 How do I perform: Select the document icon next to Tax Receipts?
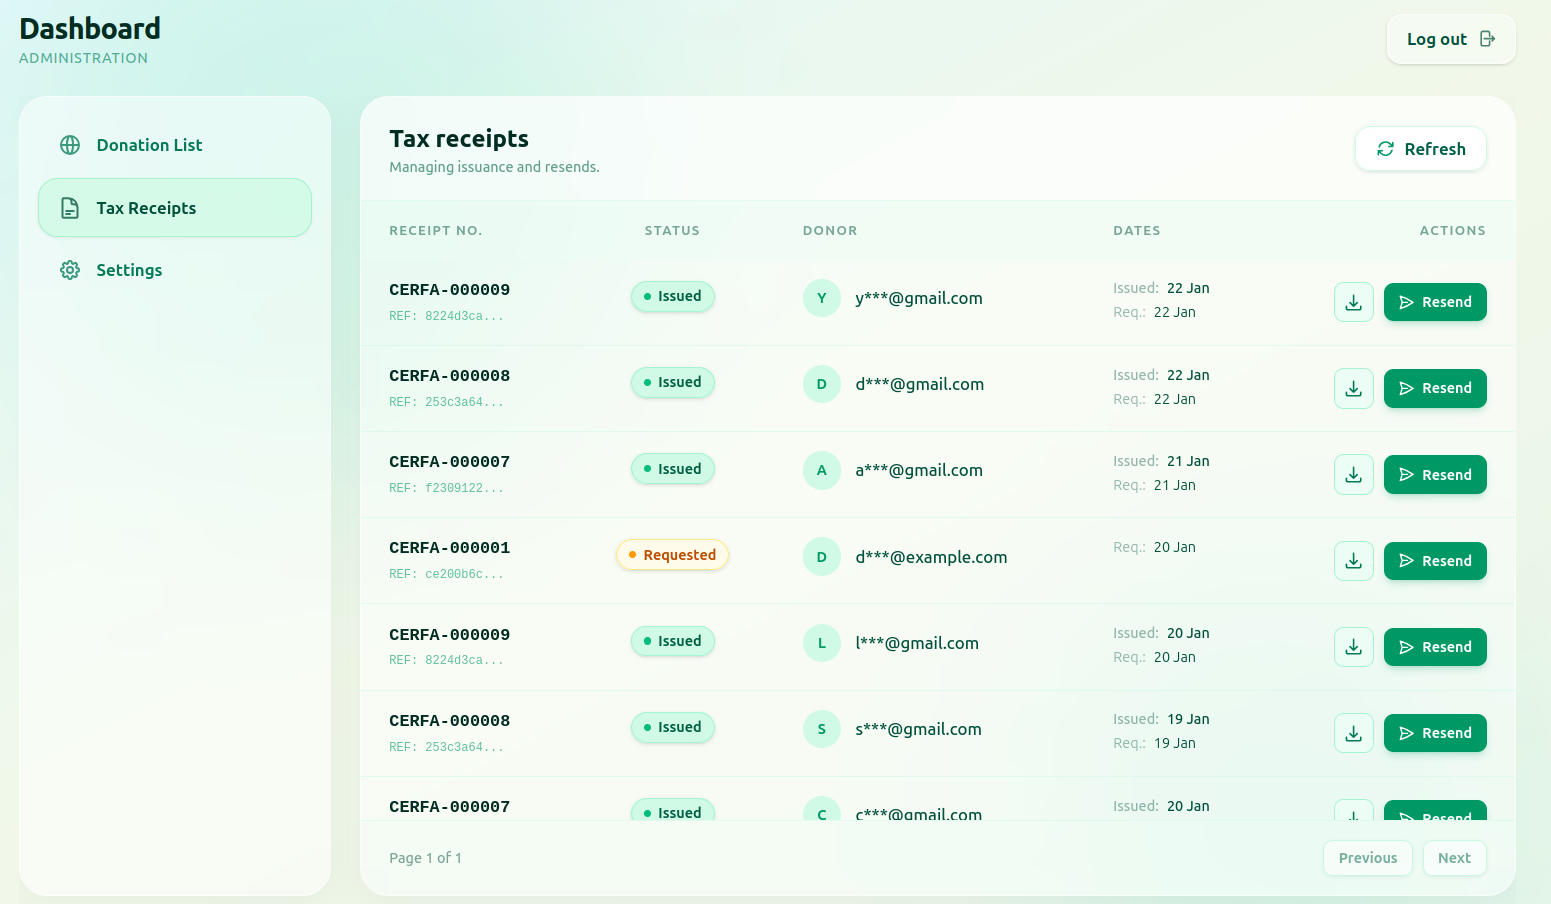point(68,208)
